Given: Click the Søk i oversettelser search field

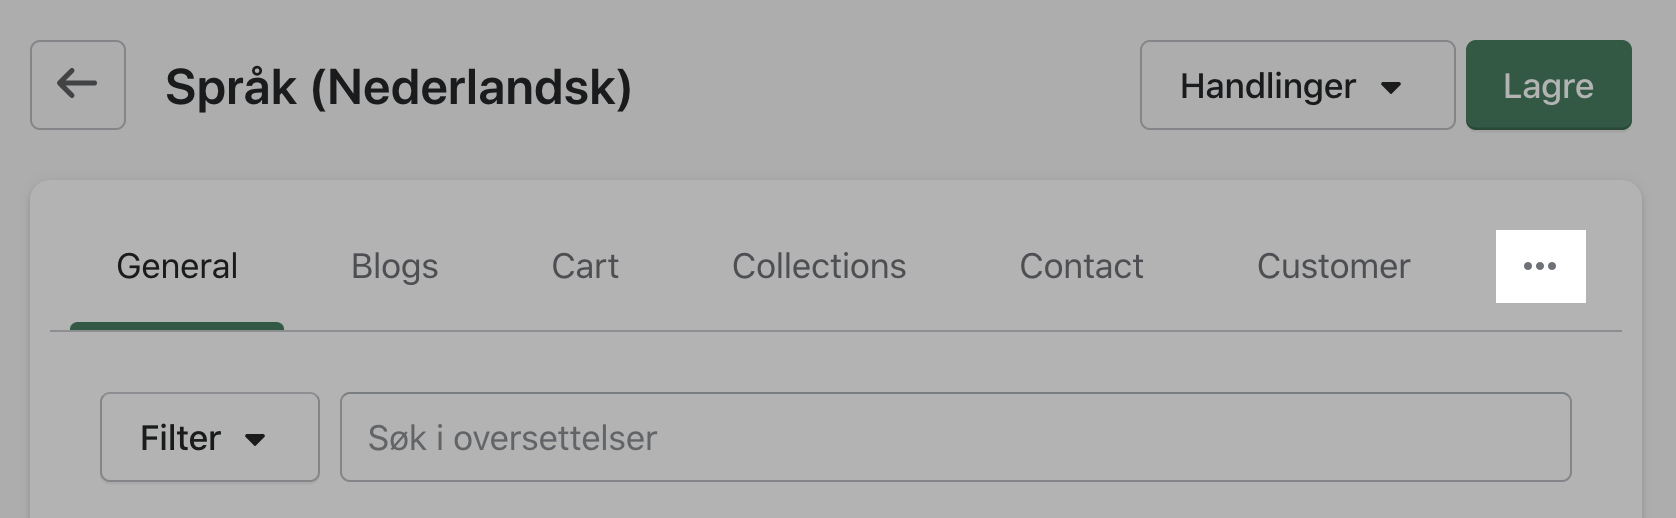Looking at the screenshot, I should click(x=955, y=437).
